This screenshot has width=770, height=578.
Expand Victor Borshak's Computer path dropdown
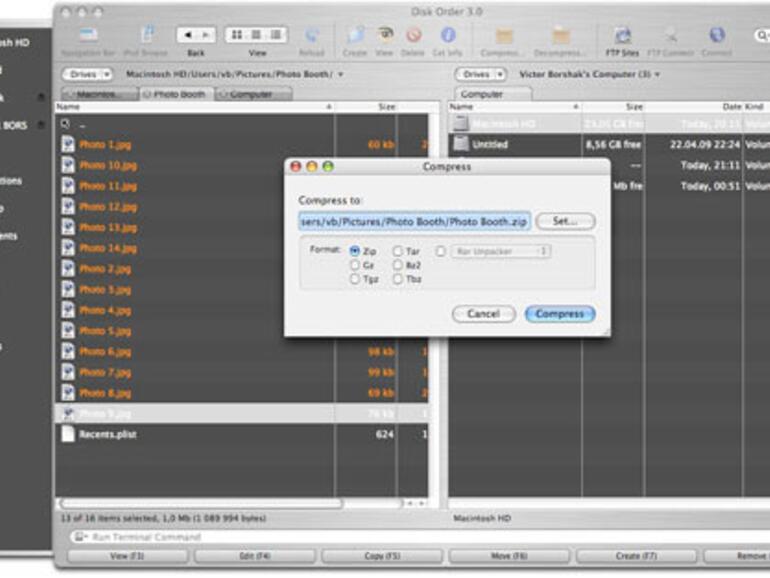pos(657,75)
